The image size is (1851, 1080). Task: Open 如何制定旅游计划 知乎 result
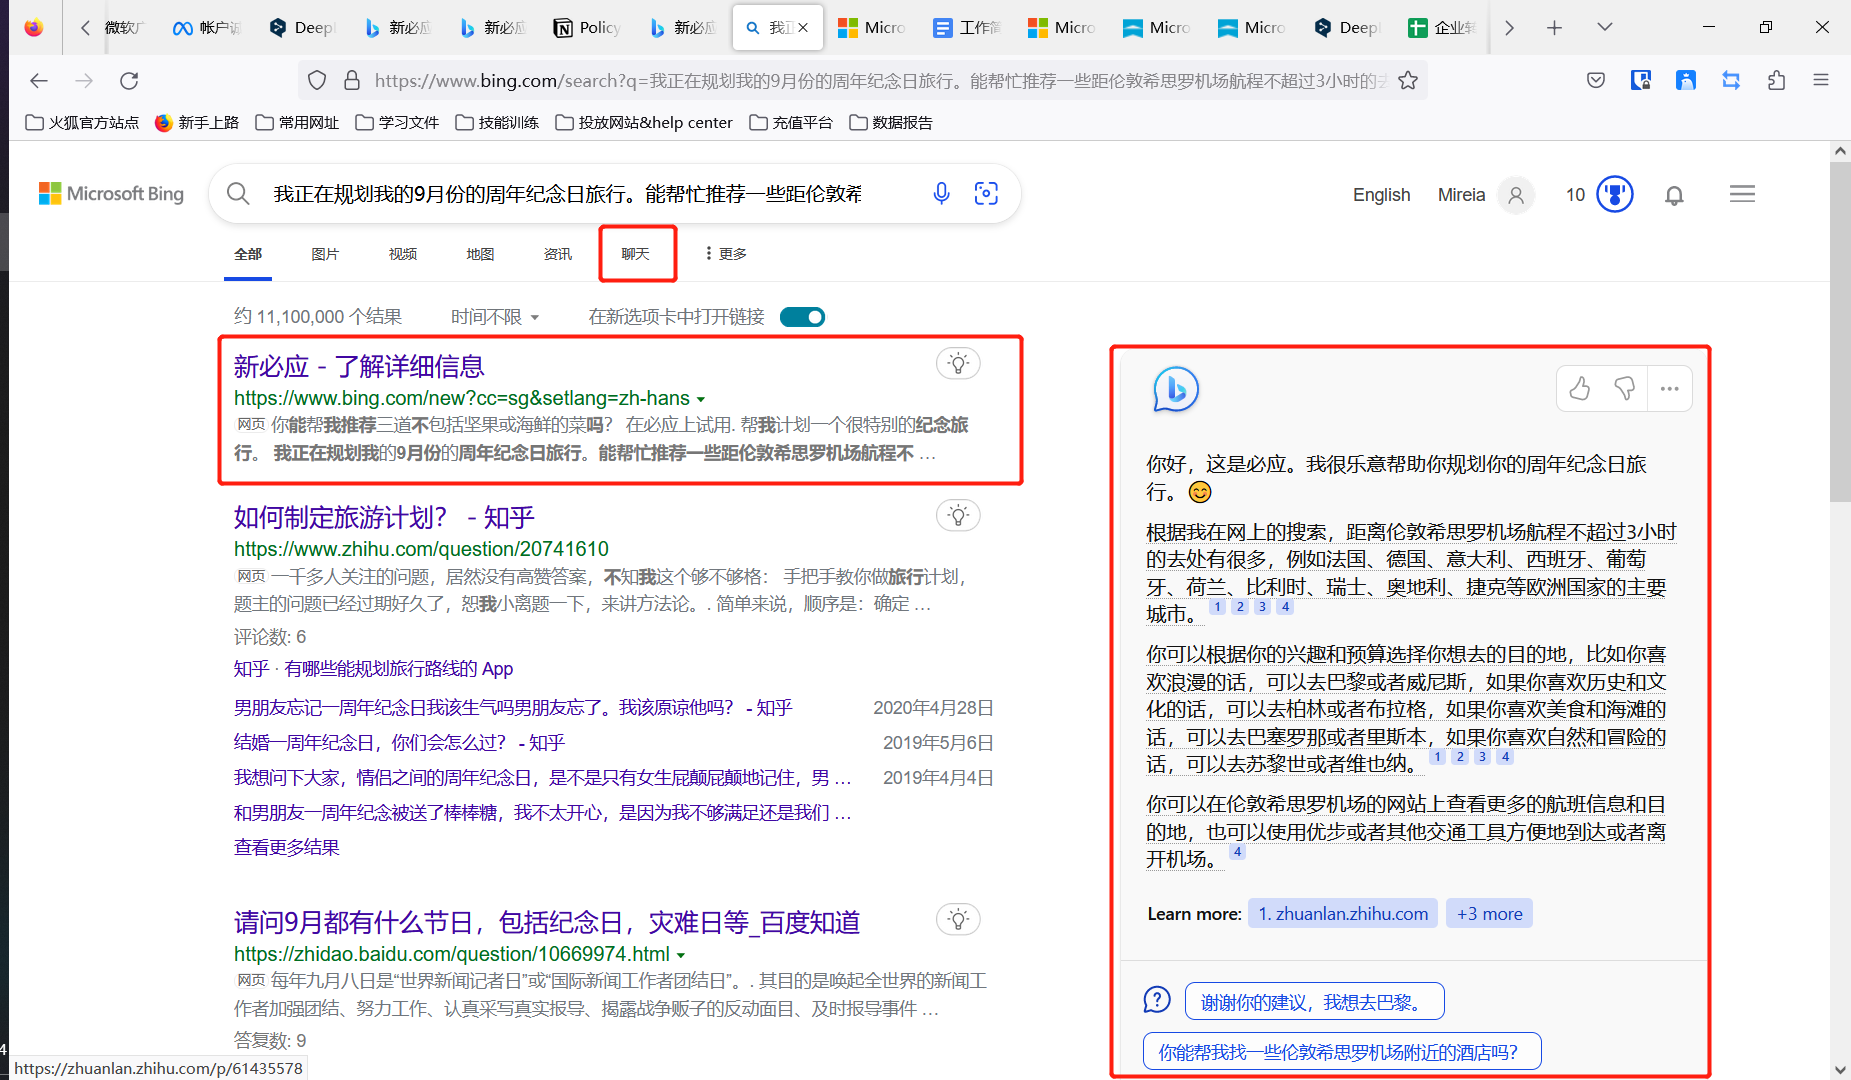(x=384, y=518)
